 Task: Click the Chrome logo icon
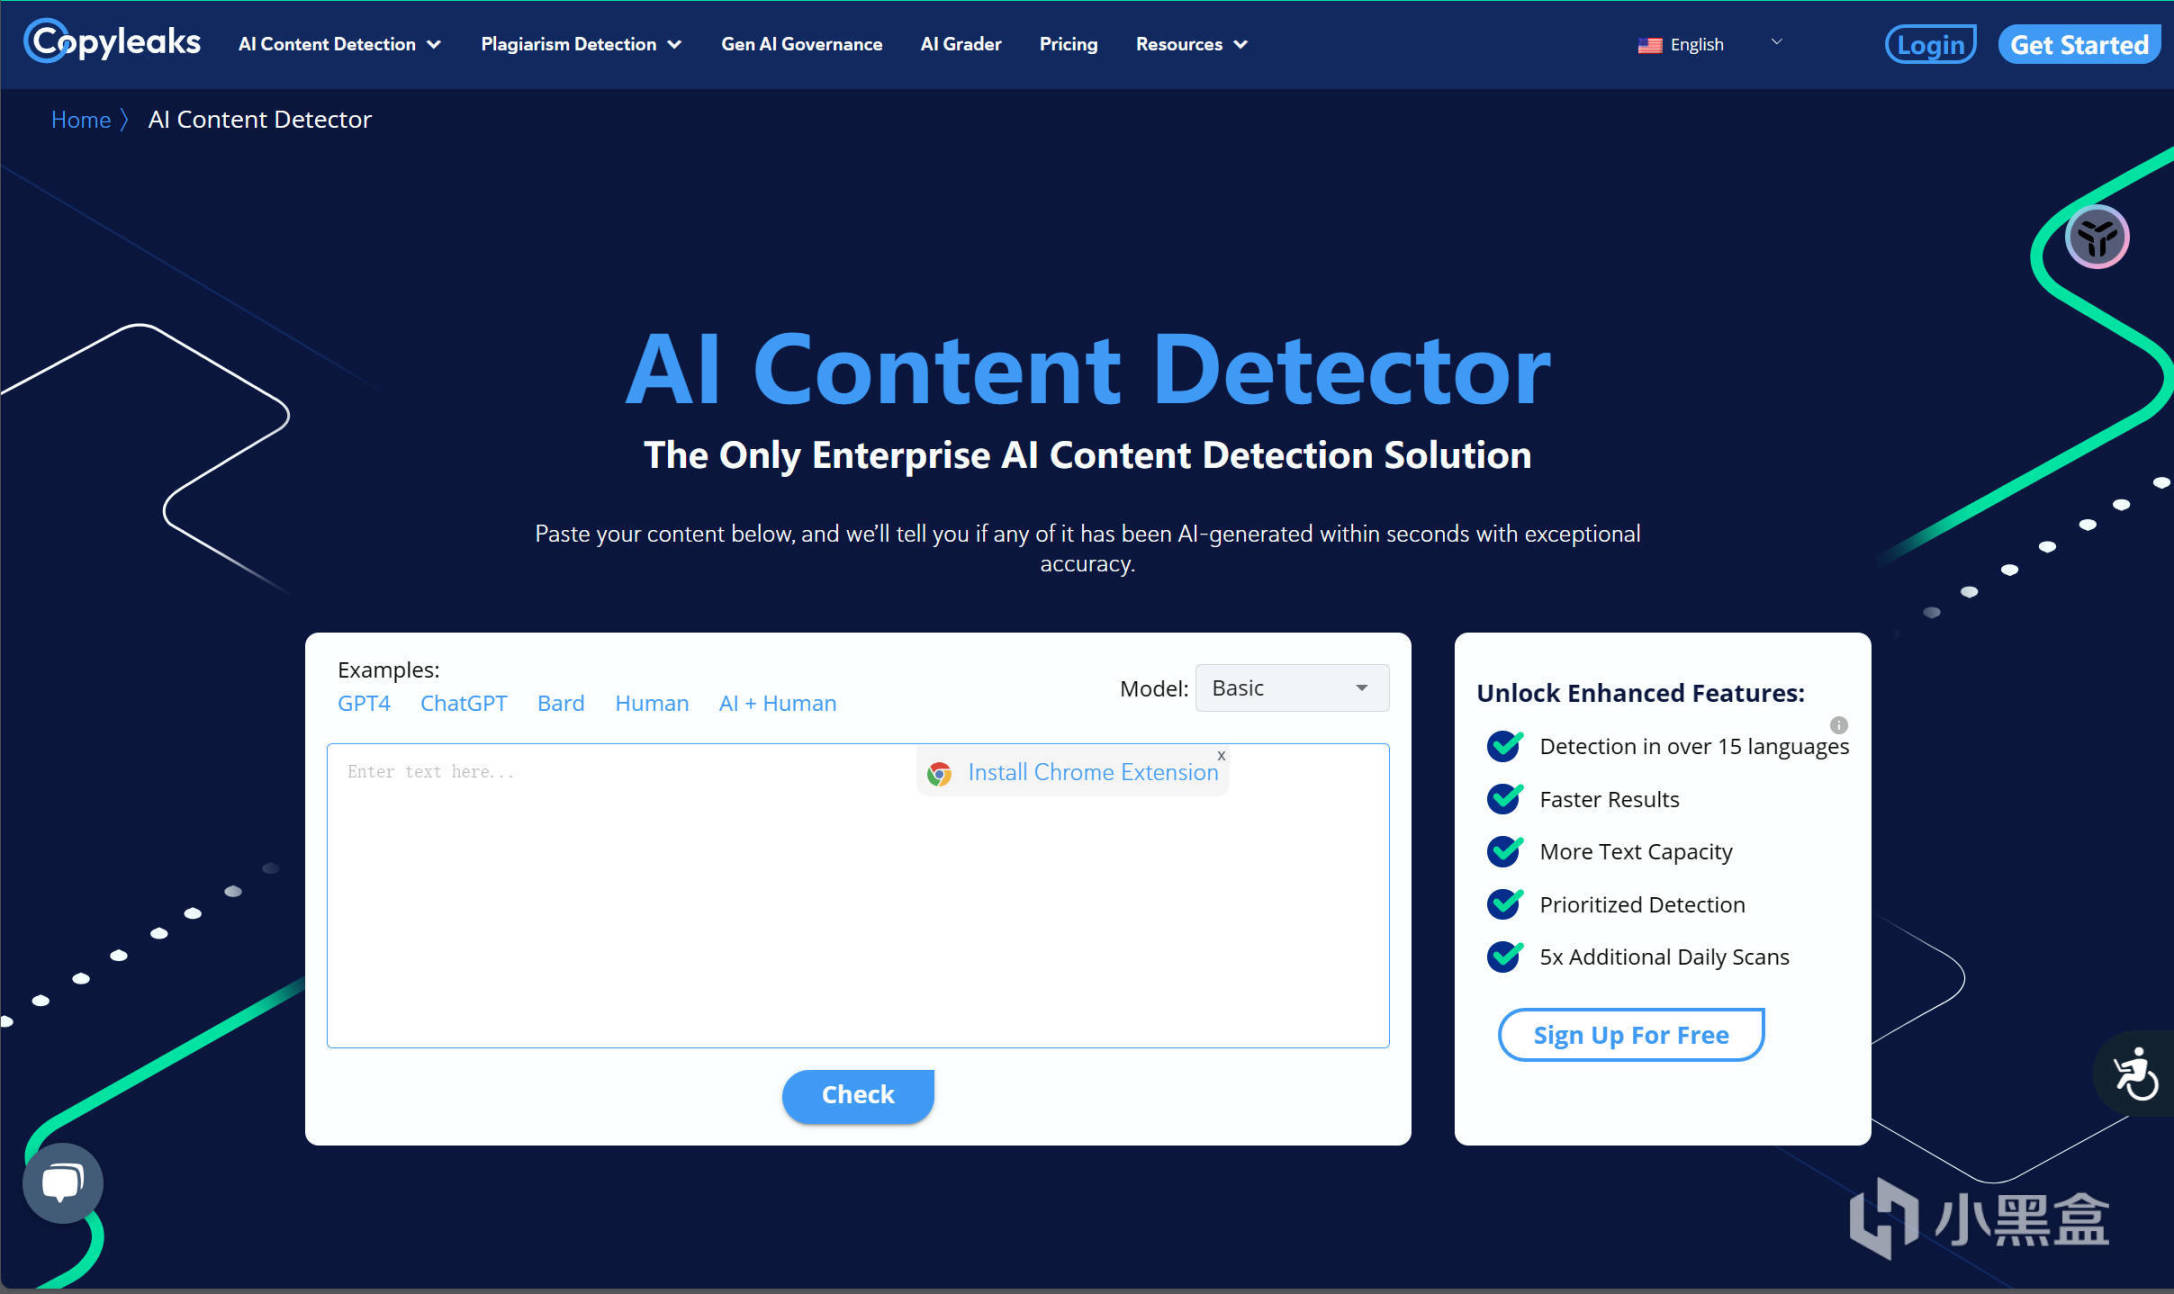click(939, 773)
